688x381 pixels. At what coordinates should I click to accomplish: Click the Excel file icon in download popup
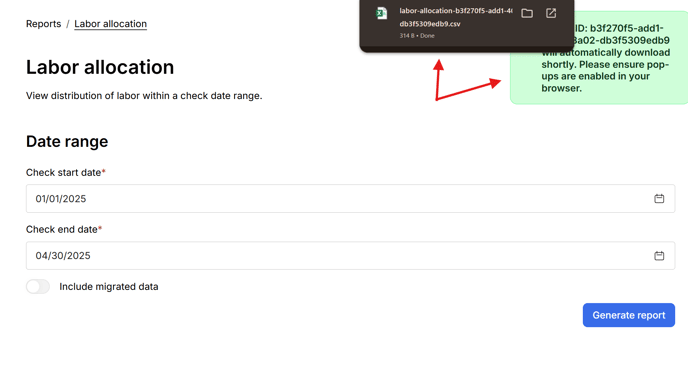[381, 13]
